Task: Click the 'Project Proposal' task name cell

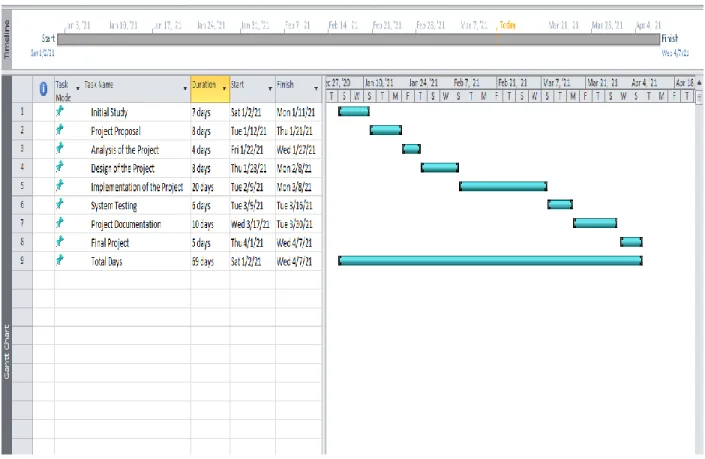Action: coord(122,131)
